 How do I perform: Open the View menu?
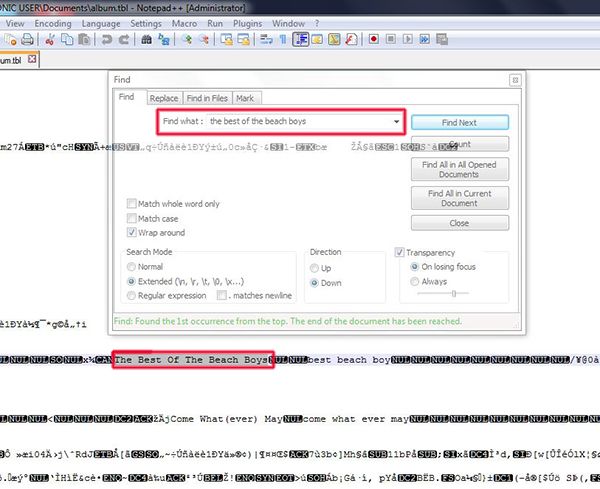pyautogui.click(x=15, y=24)
